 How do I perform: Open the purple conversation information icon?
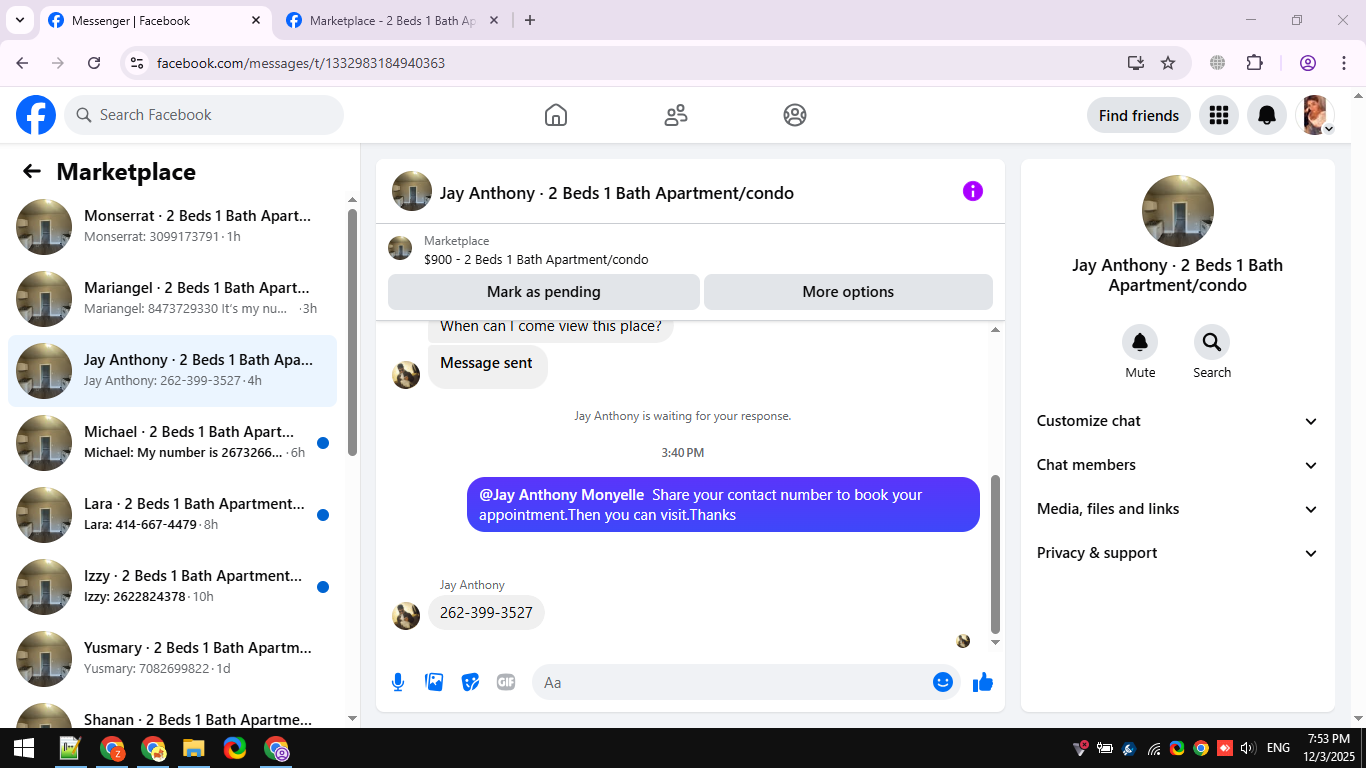coord(973,191)
